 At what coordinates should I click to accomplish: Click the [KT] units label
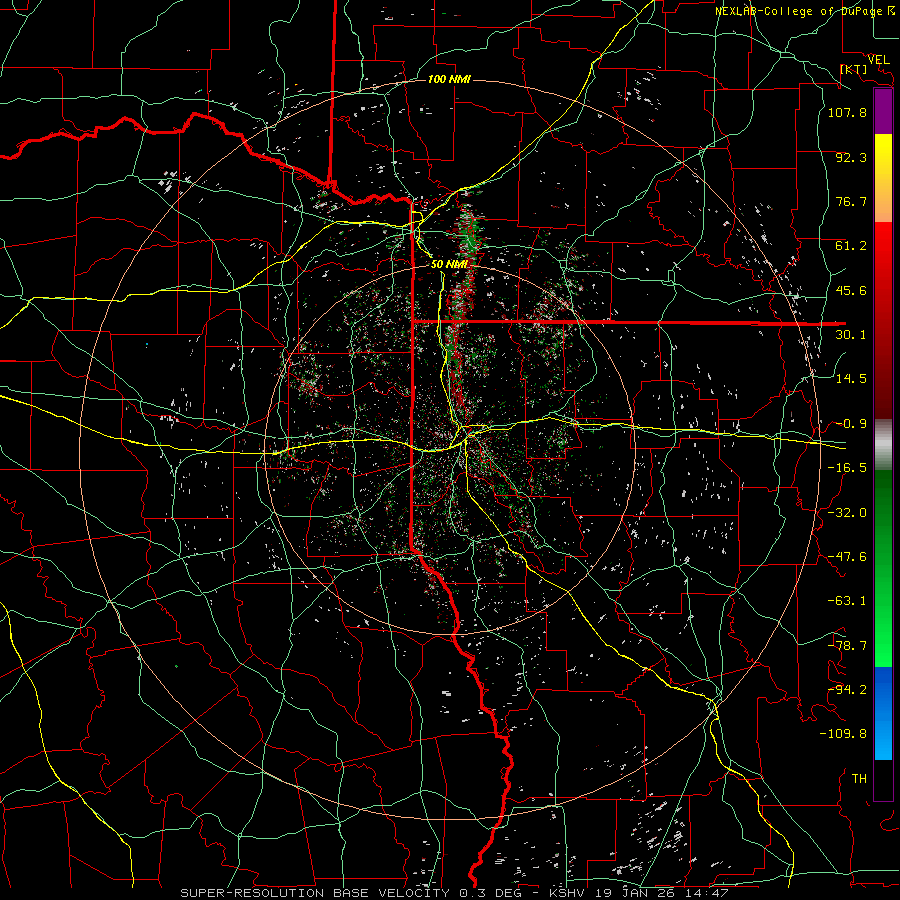point(854,69)
